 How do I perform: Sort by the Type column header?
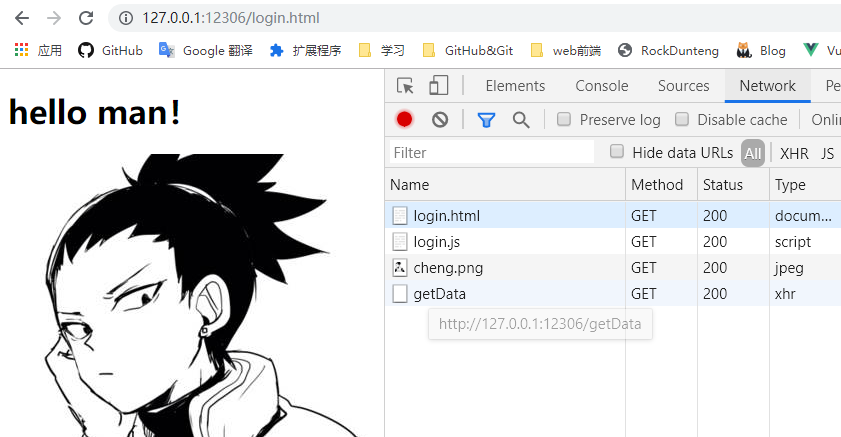pyautogui.click(x=805, y=184)
